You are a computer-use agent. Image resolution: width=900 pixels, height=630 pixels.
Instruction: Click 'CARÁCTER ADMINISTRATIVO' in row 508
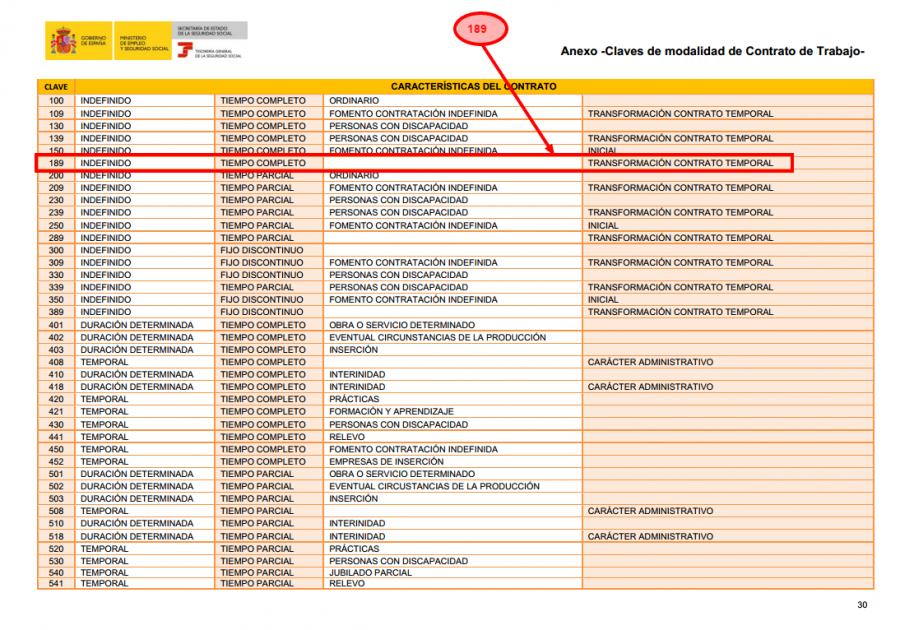pos(650,511)
